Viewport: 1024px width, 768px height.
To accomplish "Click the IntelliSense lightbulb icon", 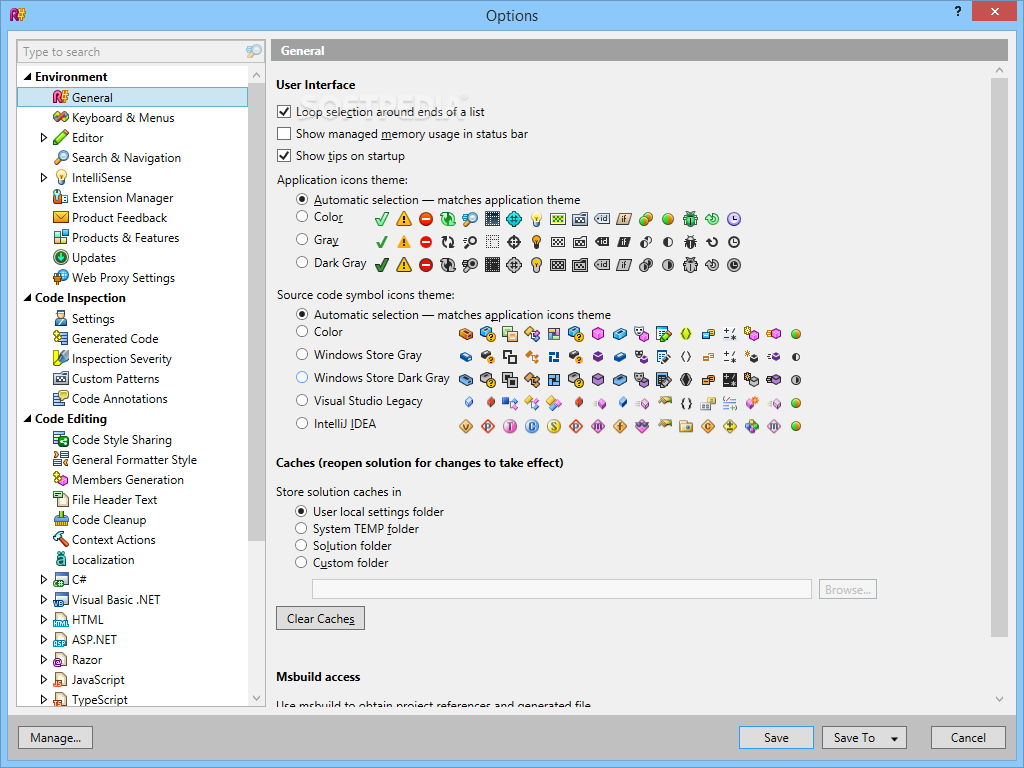I will pos(61,178).
